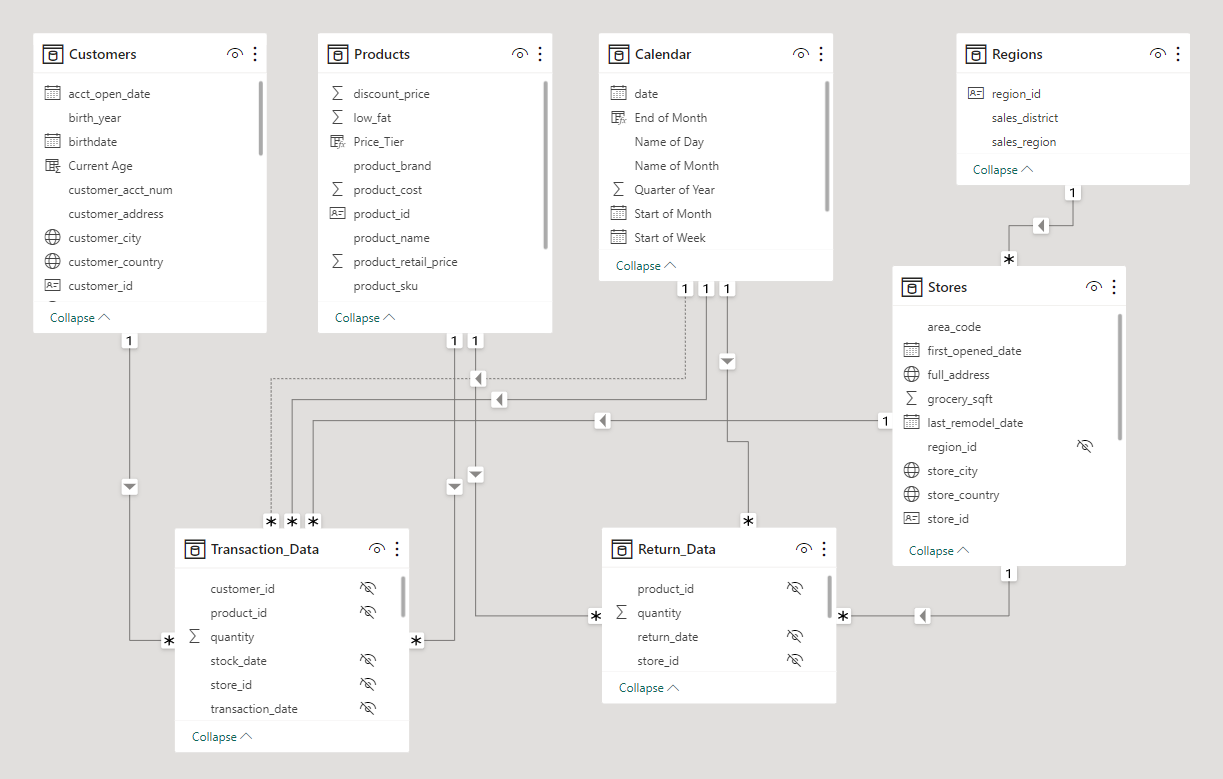Show the hidden return_date field
1223x779 pixels.
[x=795, y=637]
